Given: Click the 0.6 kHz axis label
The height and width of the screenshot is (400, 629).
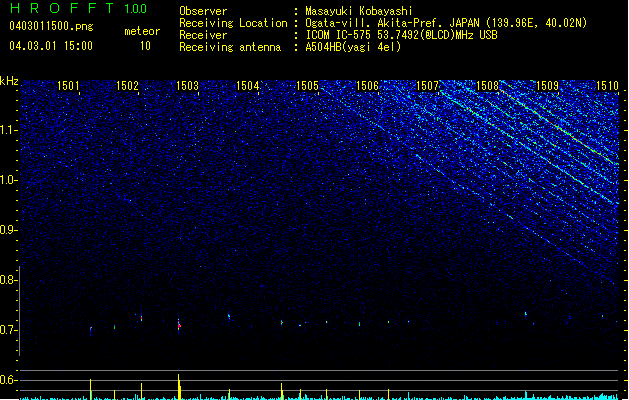Looking at the screenshot, I should coord(8,380).
